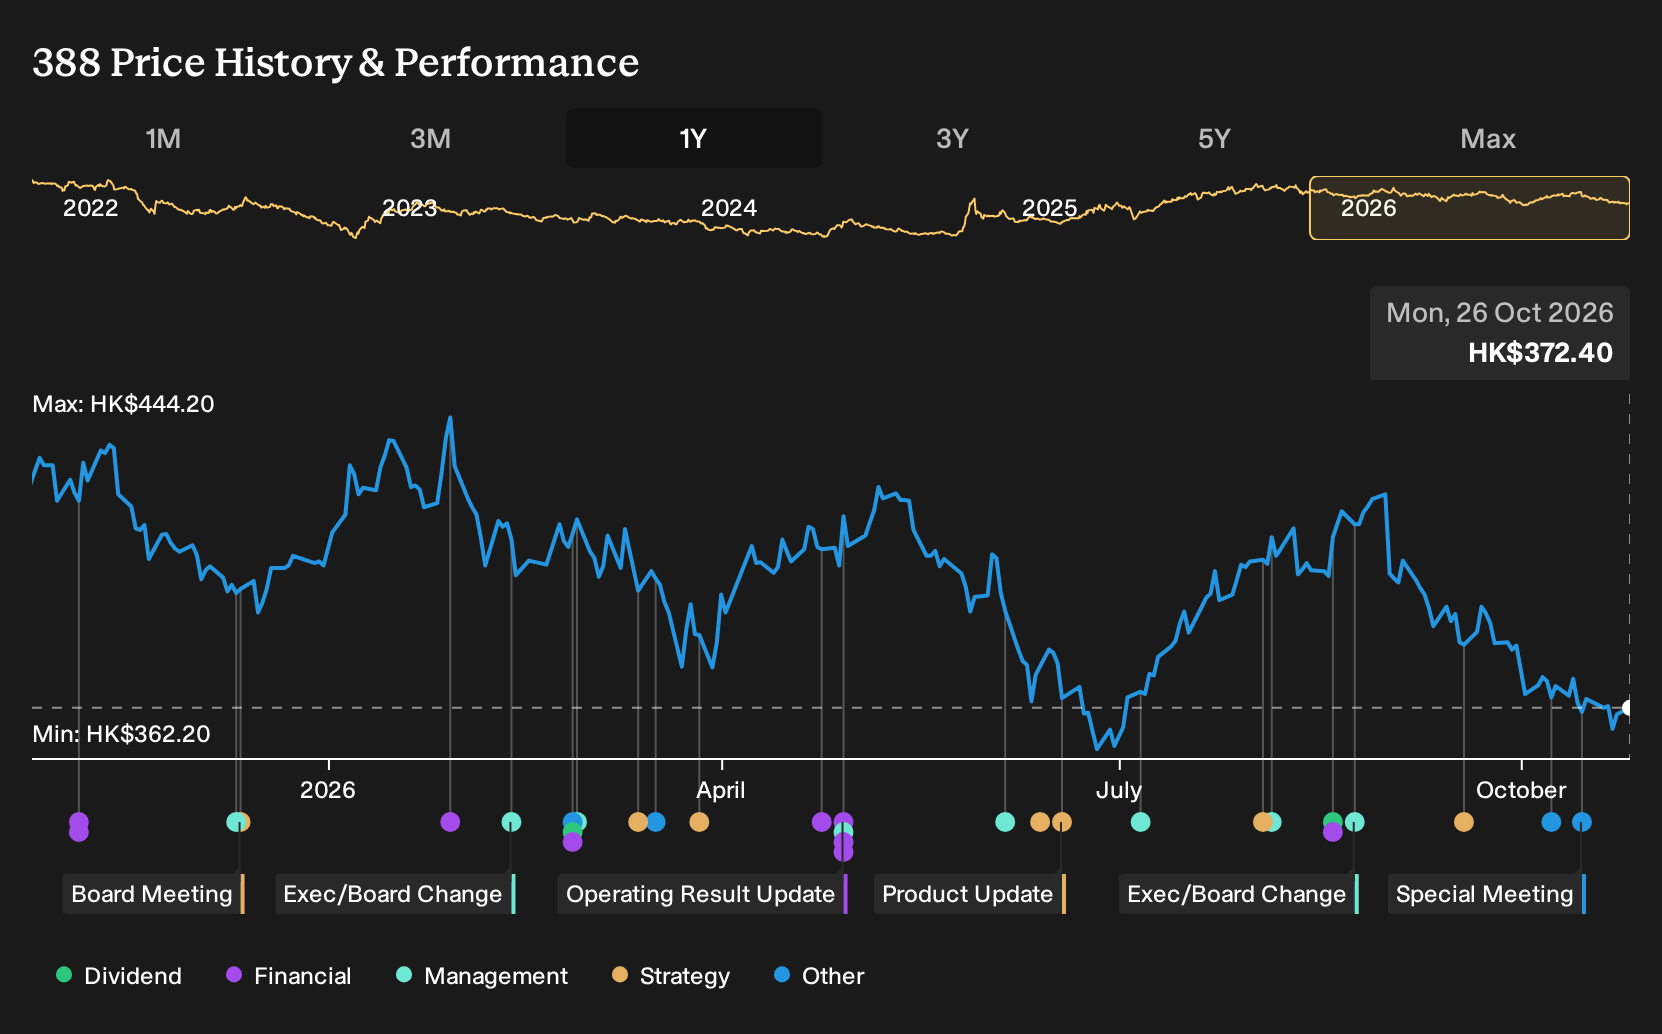
Task: Toggle Strategy events in the legend
Action: pos(671,976)
